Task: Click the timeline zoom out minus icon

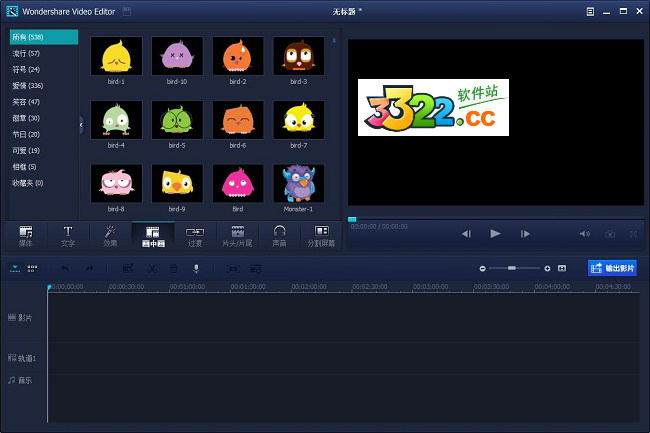Action: click(x=483, y=269)
